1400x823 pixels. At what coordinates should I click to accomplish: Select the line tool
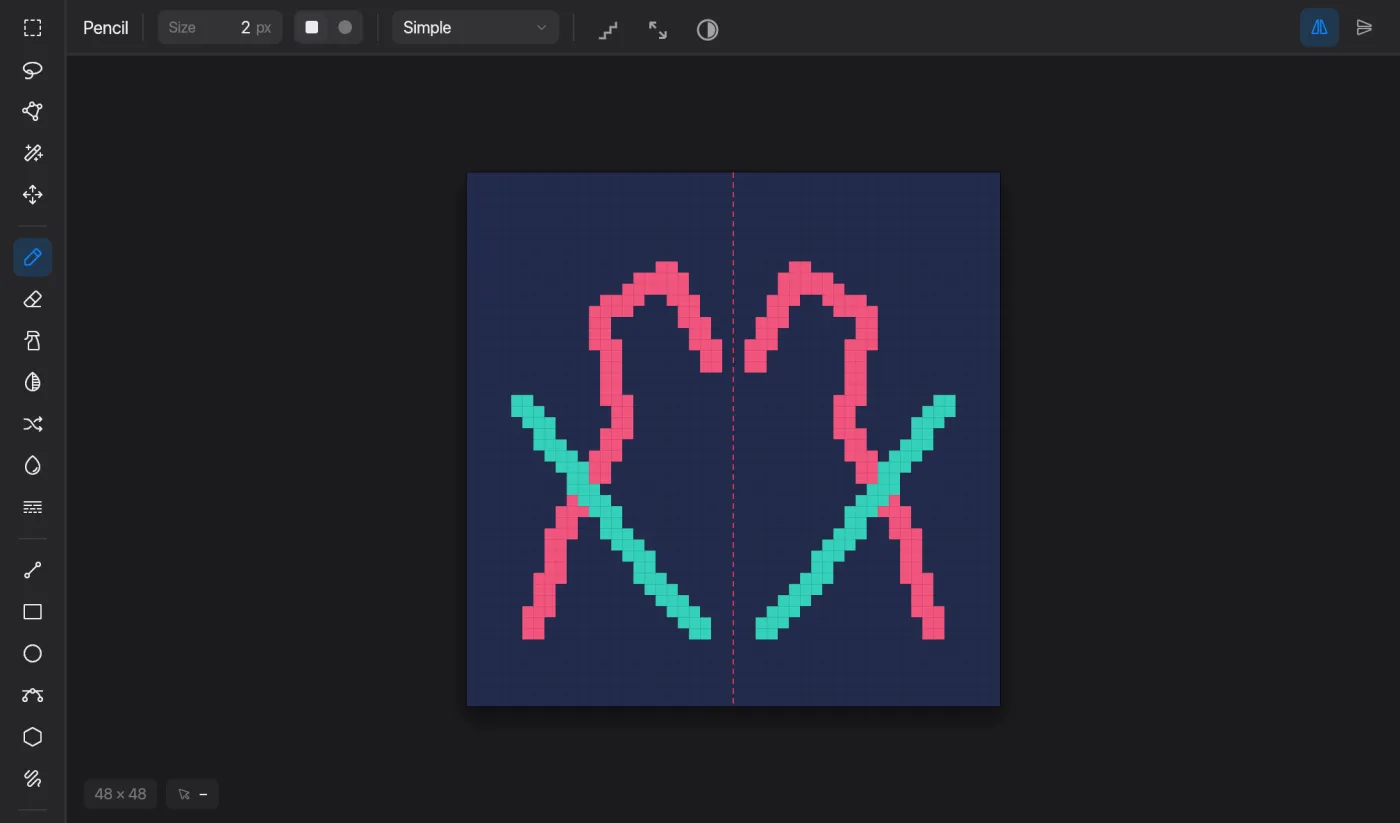tap(33, 570)
